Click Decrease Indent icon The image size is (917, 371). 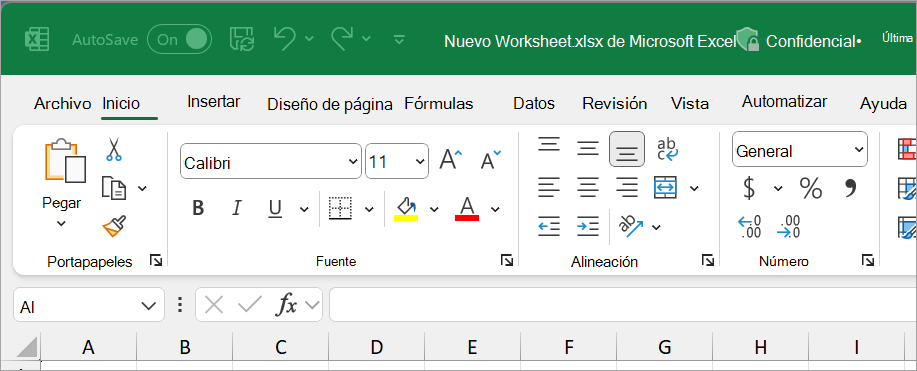click(x=549, y=226)
